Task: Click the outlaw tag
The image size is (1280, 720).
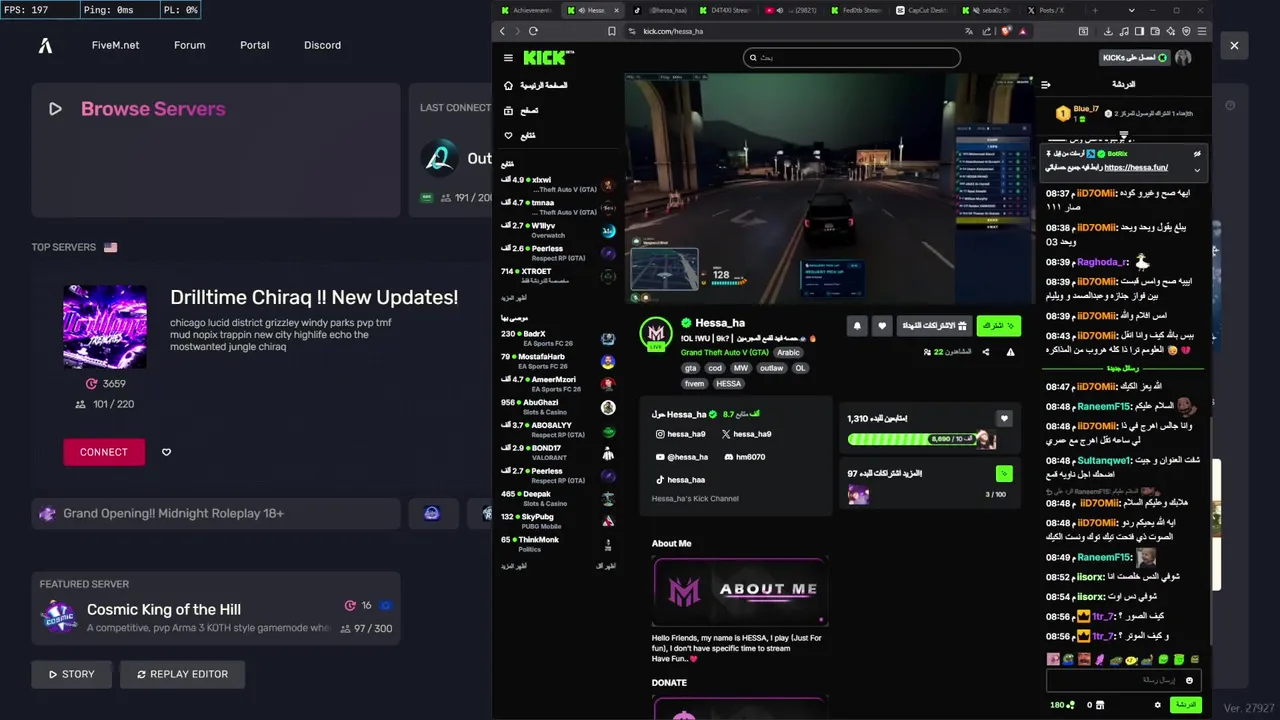Action: point(771,368)
